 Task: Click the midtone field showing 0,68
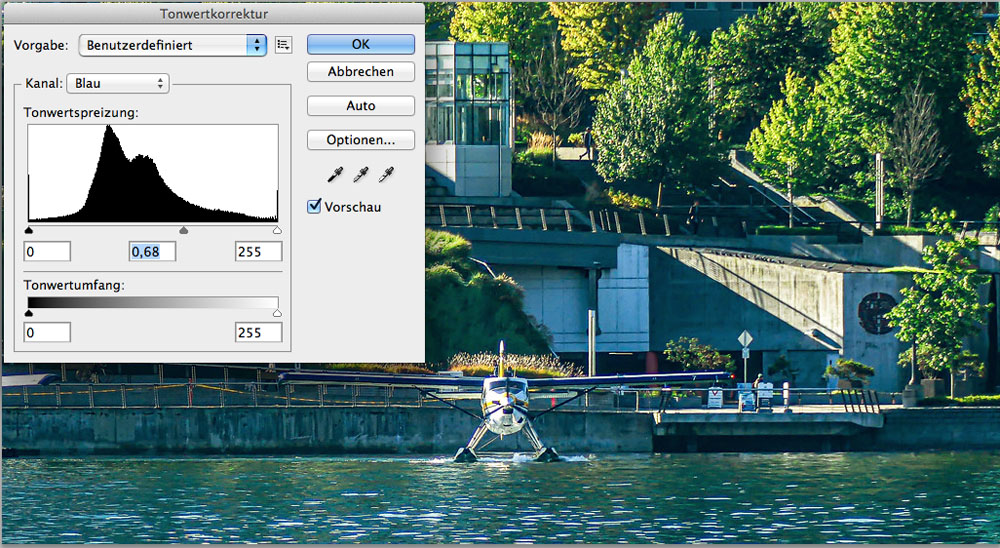152,251
